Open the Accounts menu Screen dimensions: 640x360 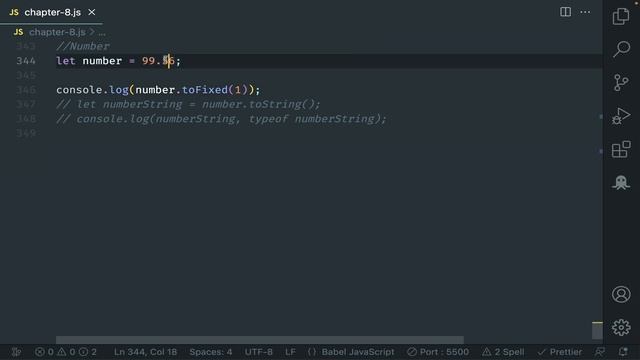point(621,294)
